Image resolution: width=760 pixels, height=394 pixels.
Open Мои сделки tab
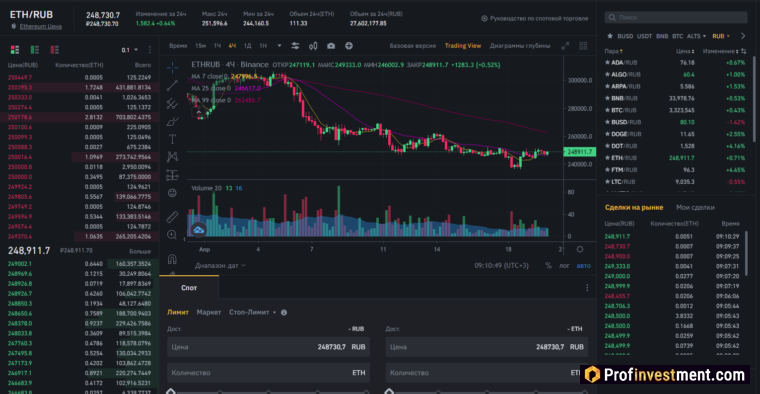coord(695,207)
